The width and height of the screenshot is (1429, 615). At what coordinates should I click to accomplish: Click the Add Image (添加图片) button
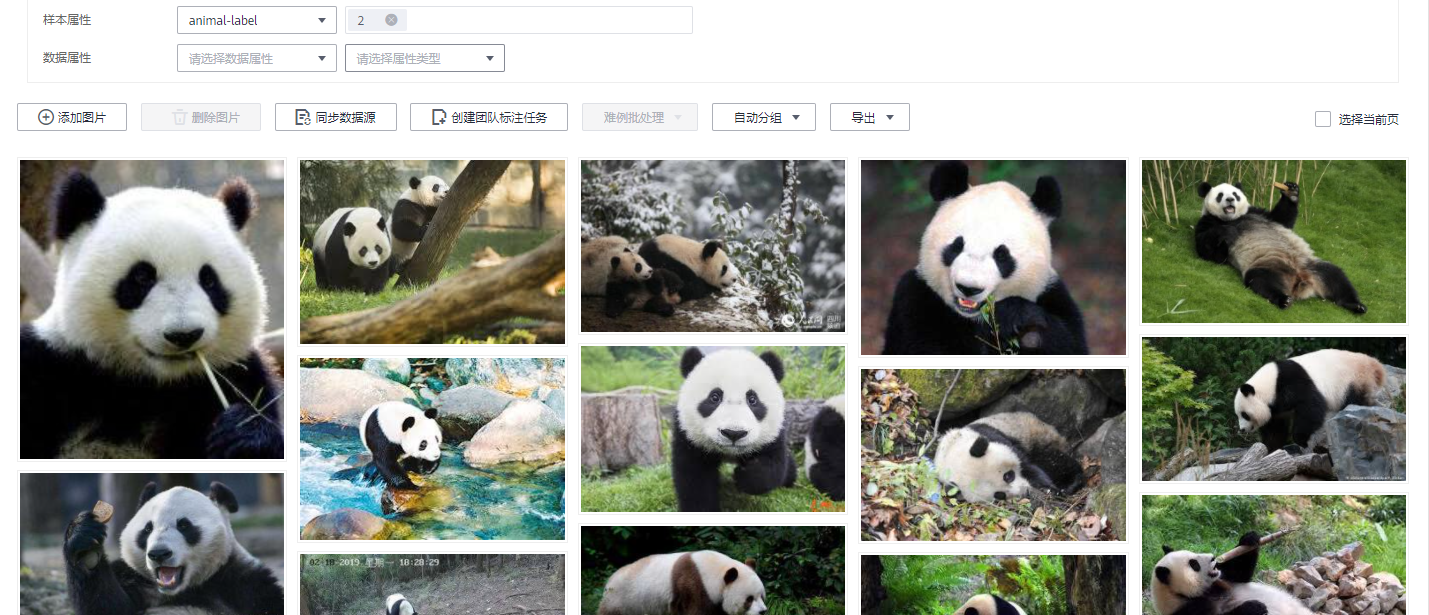(x=72, y=117)
